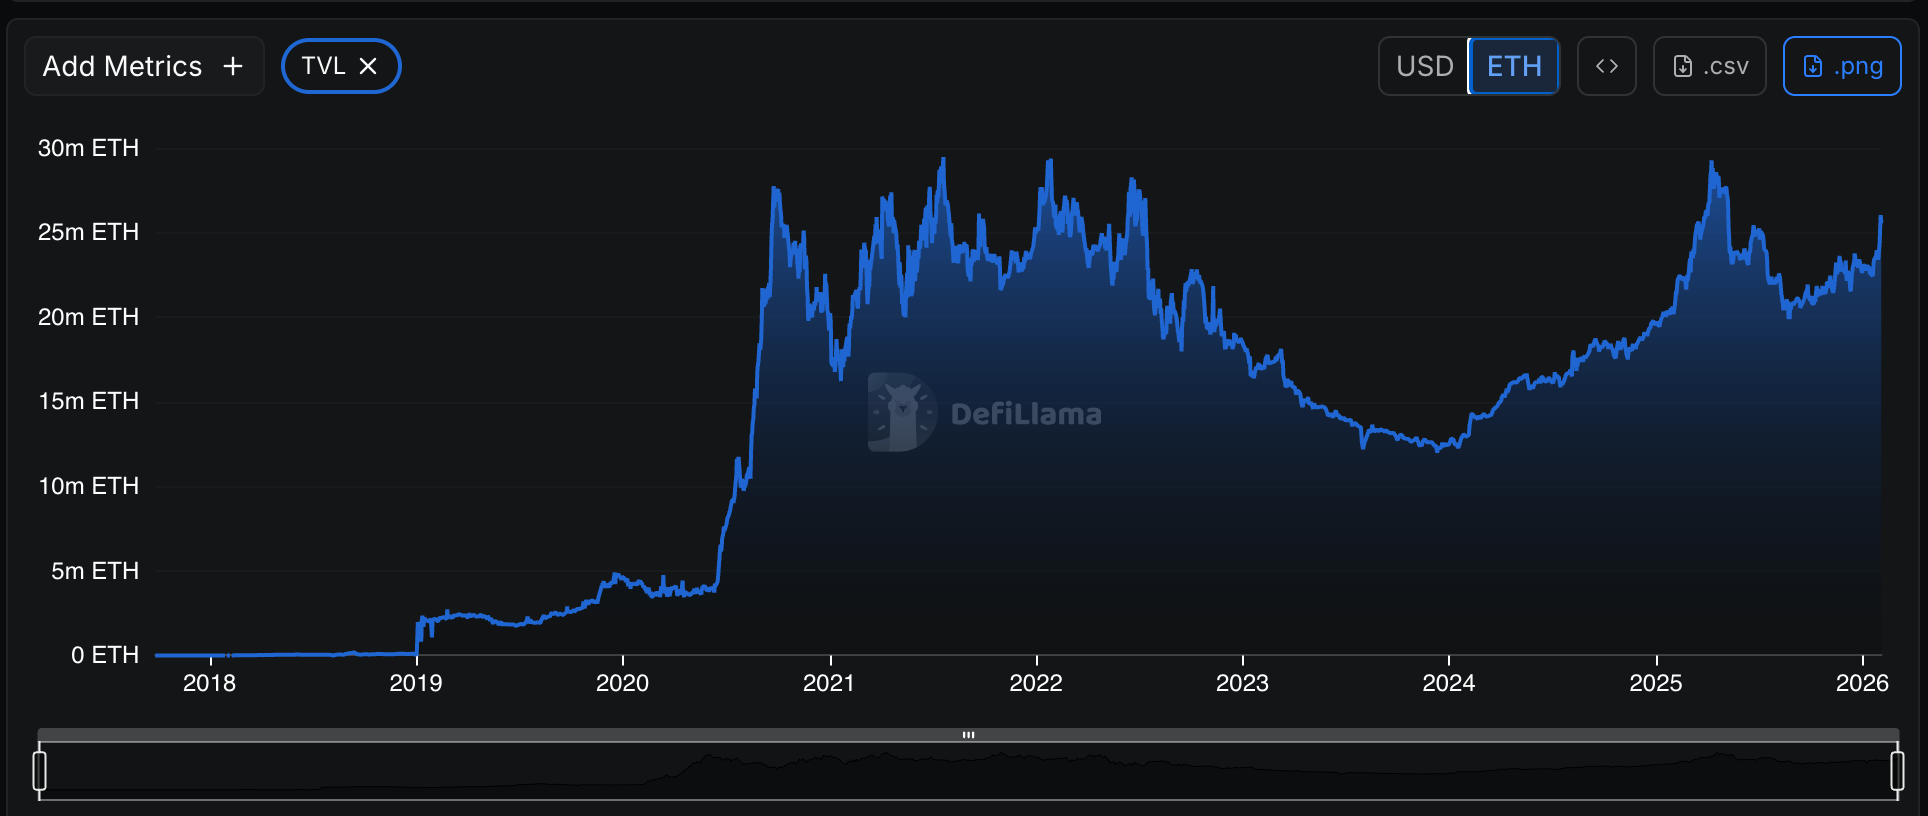Click the 30m ETH y-axis label
This screenshot has width=1928, height=816.
point(88,148)
